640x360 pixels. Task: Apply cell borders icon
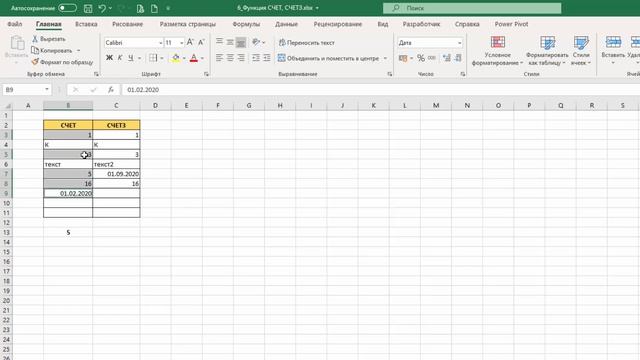tap(153, 58)
